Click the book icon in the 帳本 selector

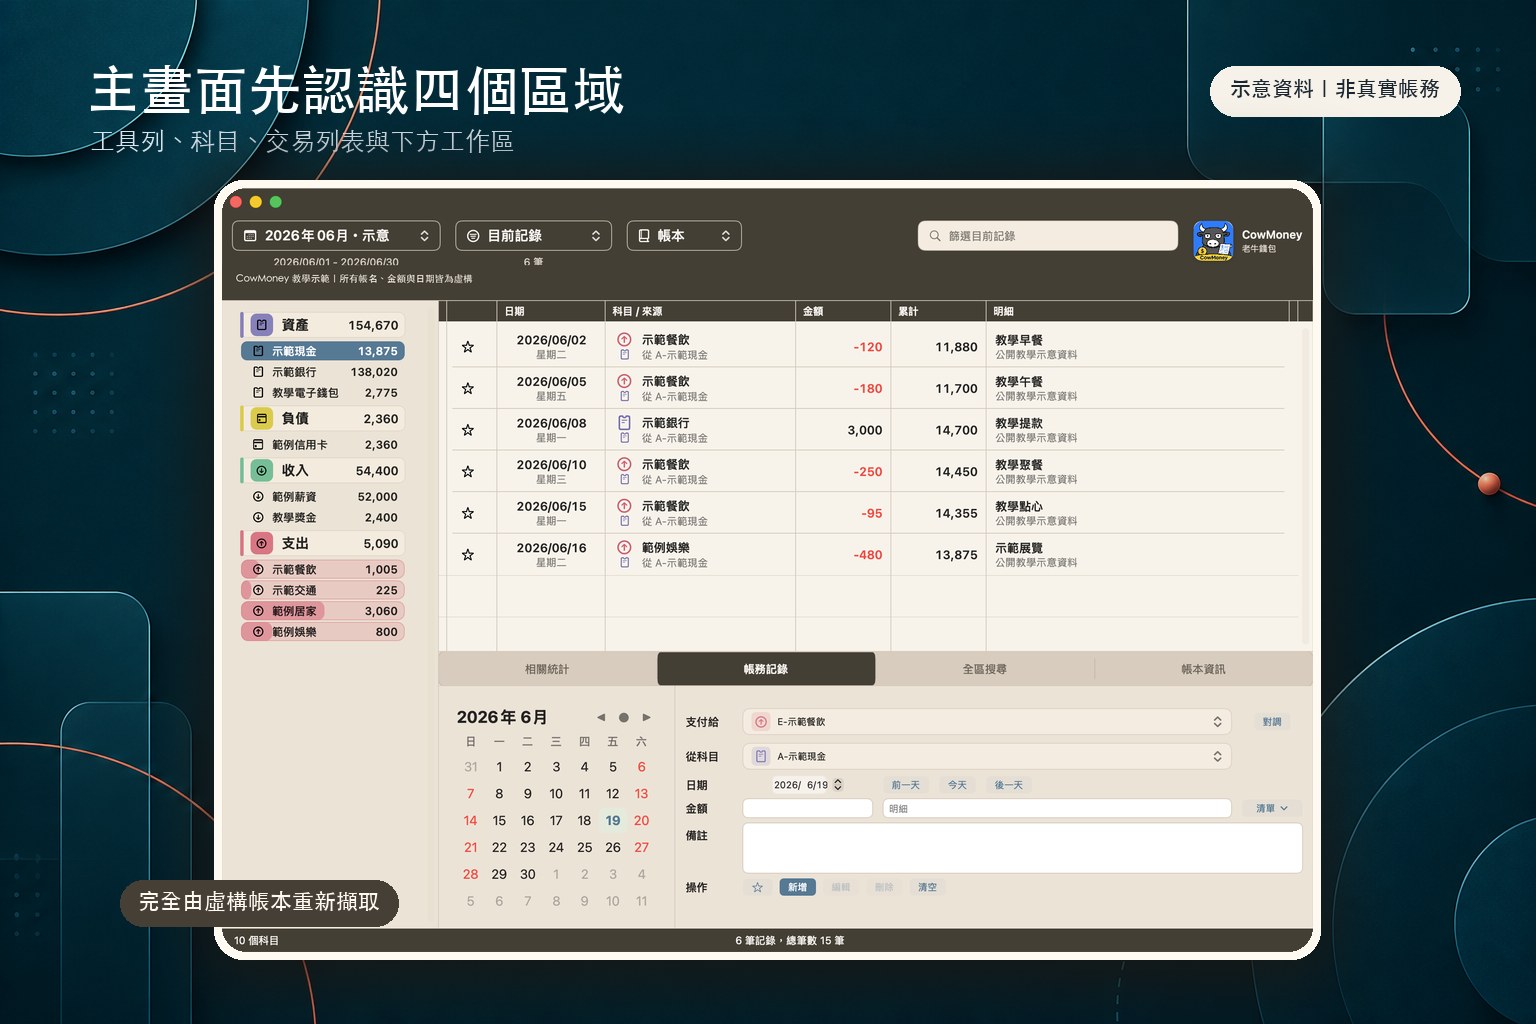[x=644, y=236]
